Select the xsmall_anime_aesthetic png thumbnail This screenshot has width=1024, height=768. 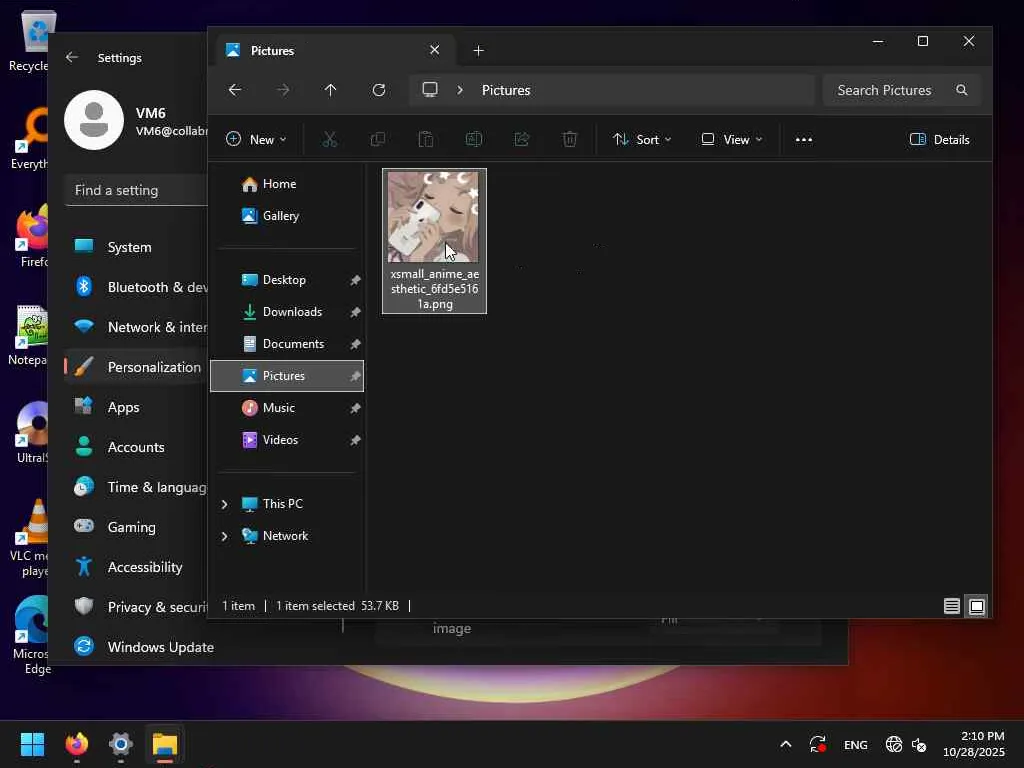pos(434,240)
